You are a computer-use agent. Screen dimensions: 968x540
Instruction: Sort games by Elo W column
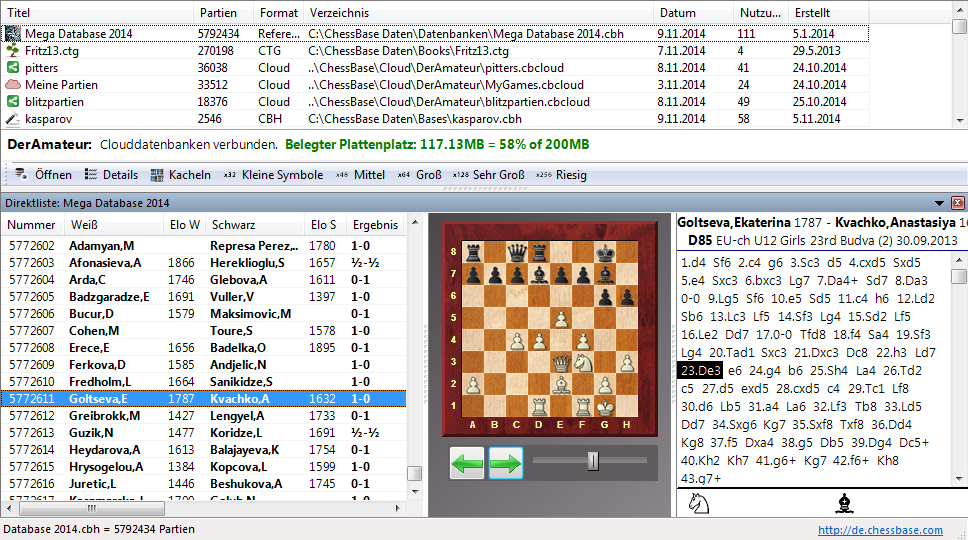click(185, 225)
